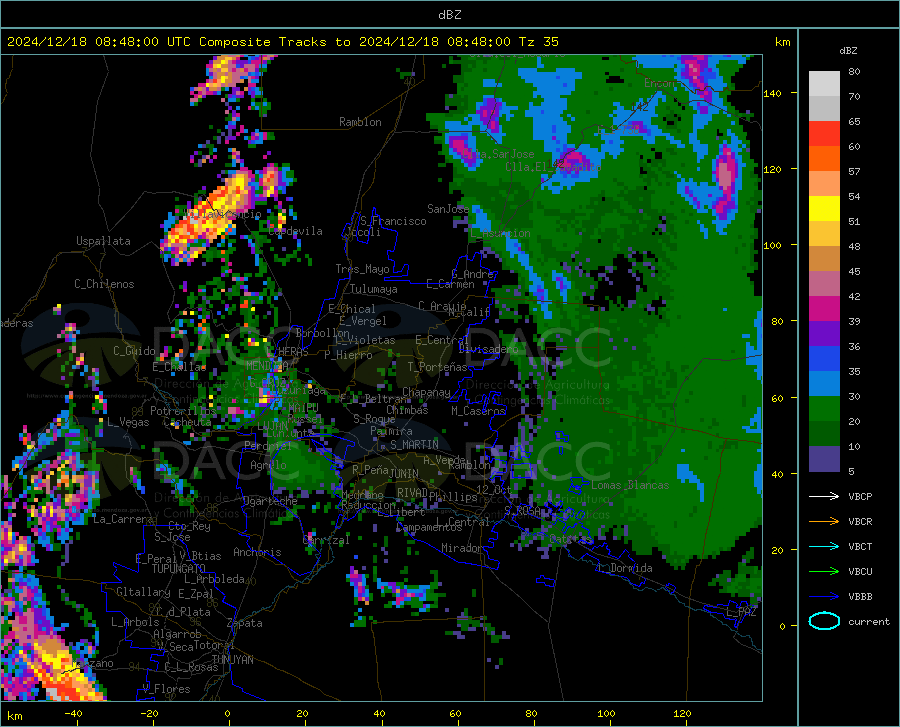Click the 'L_Dormida' map label
This screenshot has height=727, width=900.
(x=624, y=568)
